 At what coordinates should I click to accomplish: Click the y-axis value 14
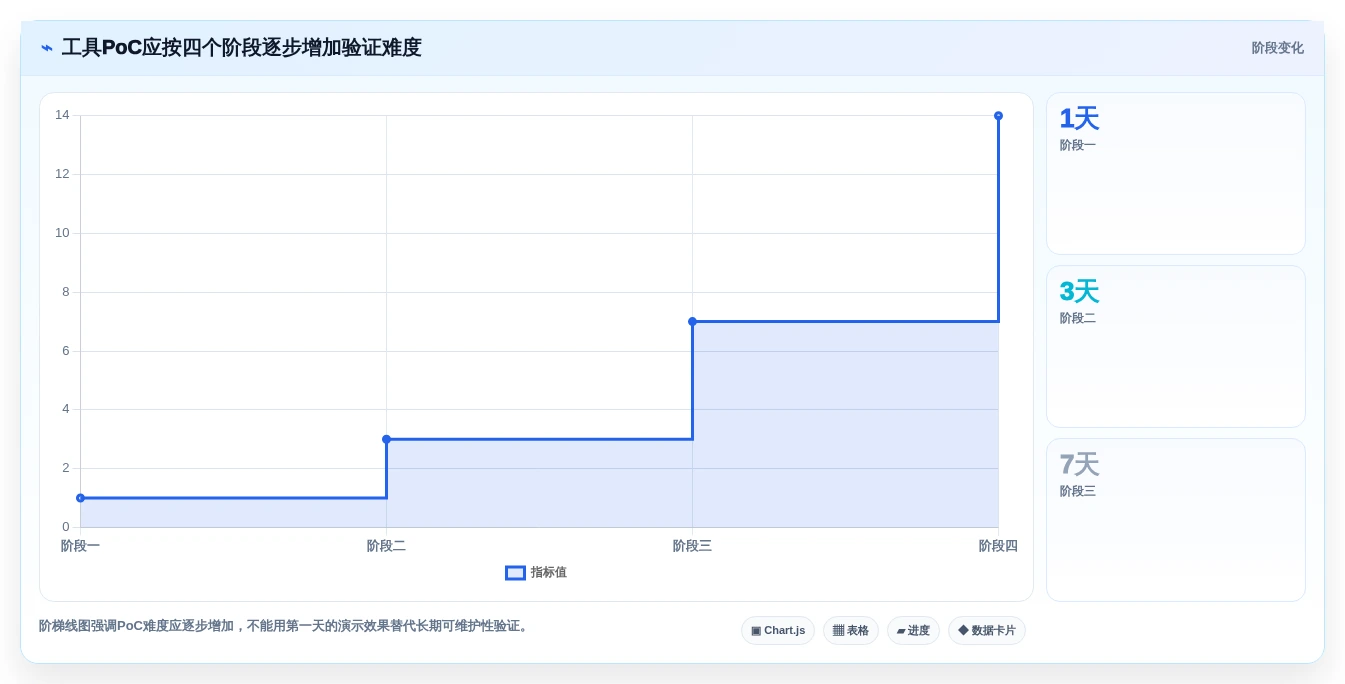click(62, 115)
